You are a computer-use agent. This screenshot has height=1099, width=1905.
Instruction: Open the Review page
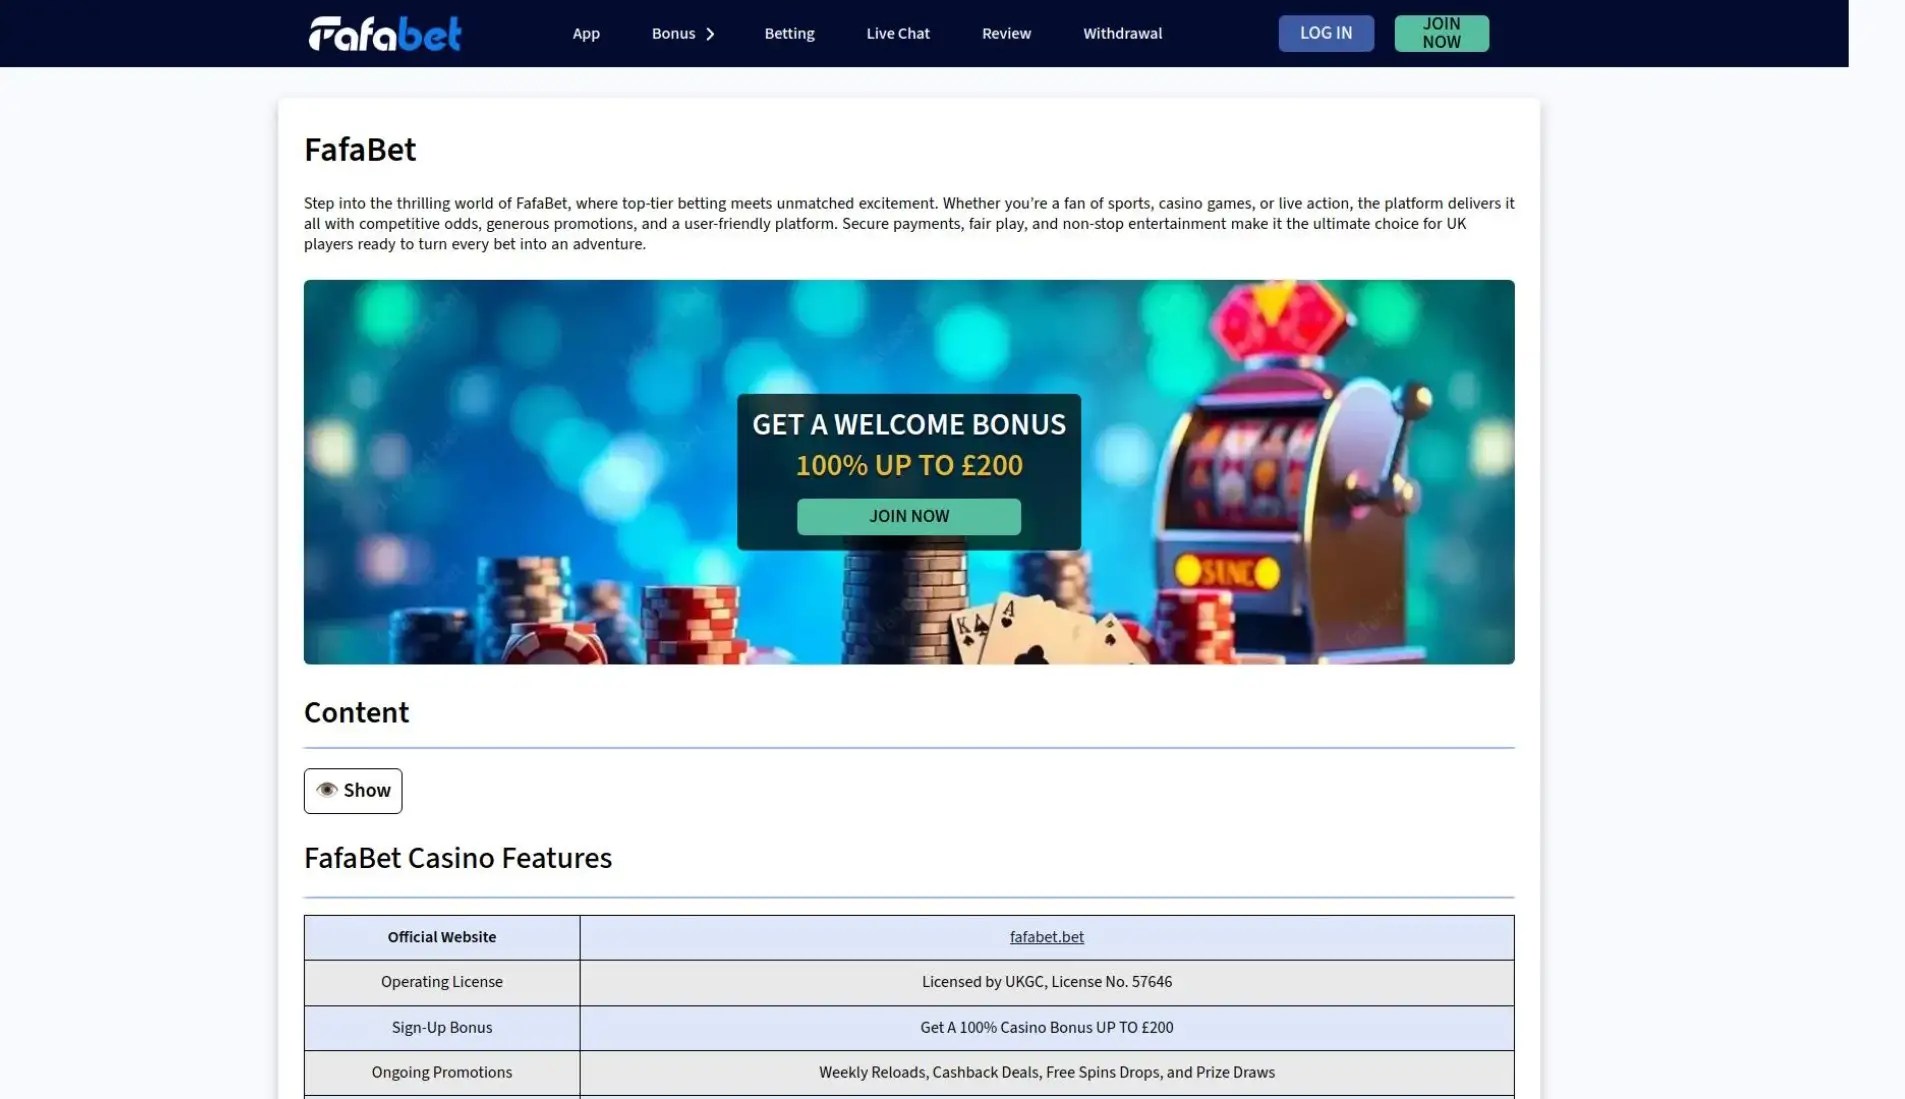[x=1006, y=33]
